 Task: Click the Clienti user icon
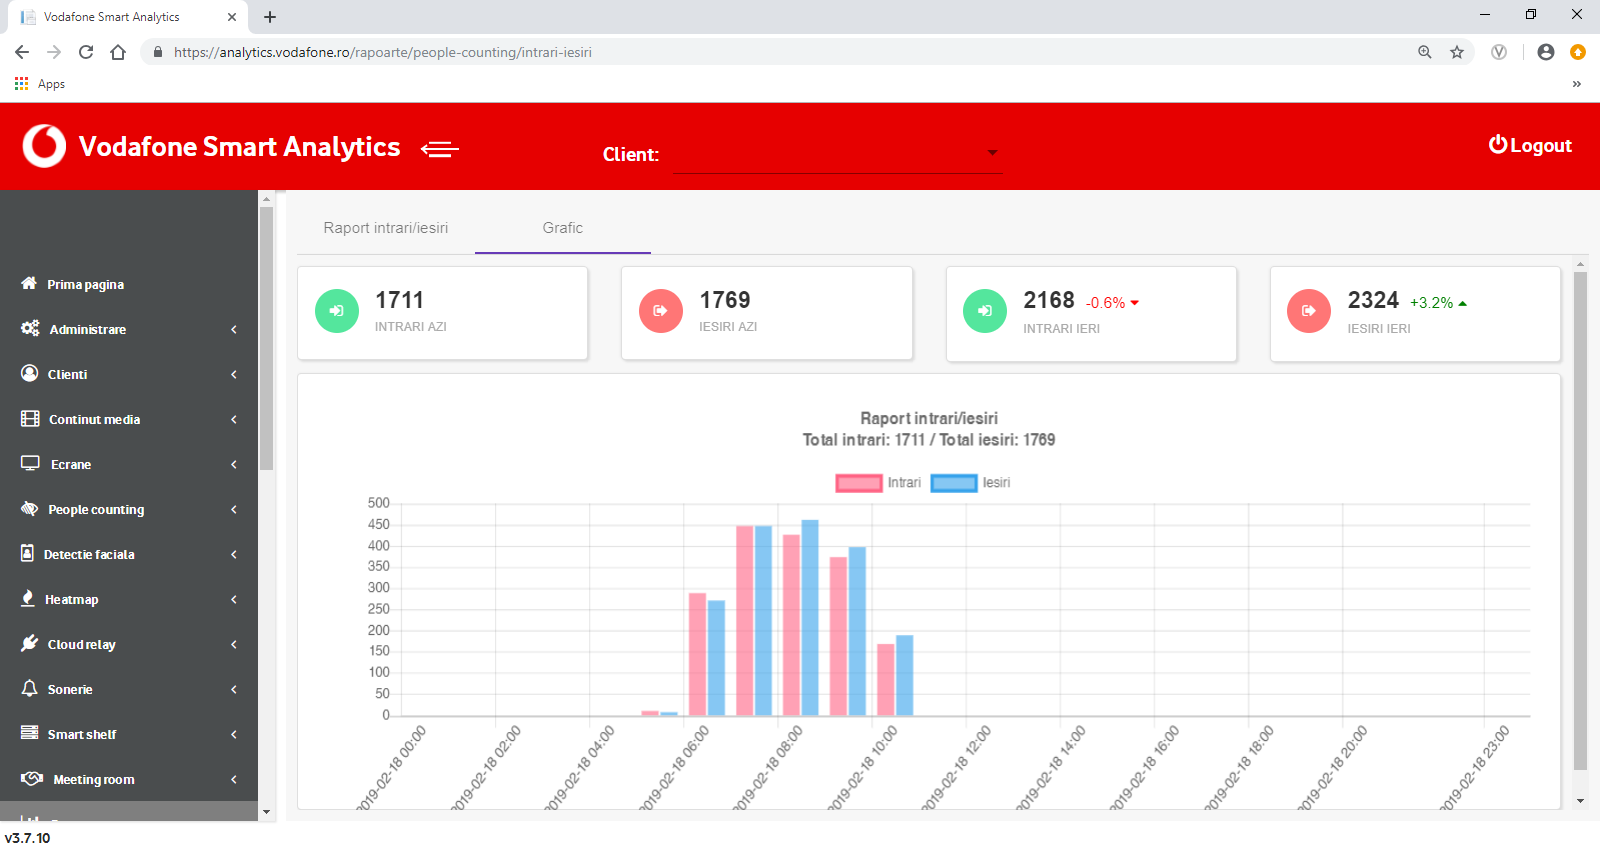pyautogui.click(x=30, y=373)
